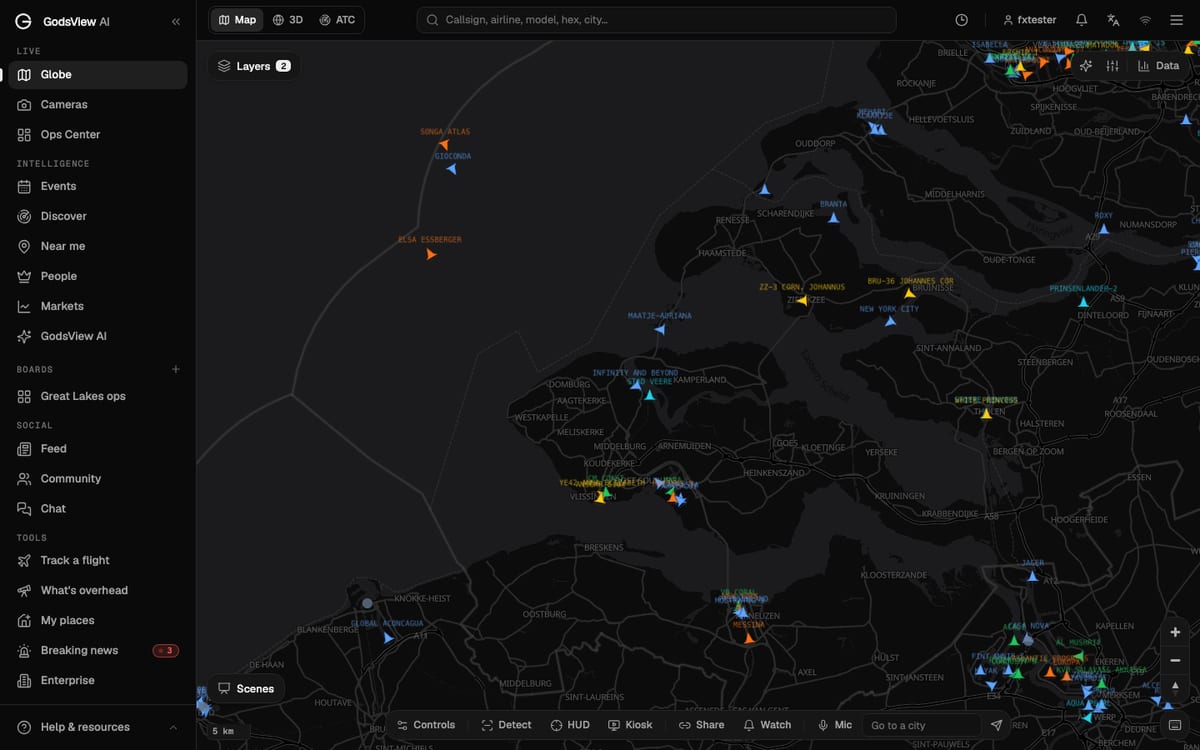Add a new board with plus icon
1200x750 pixels.
176,369
